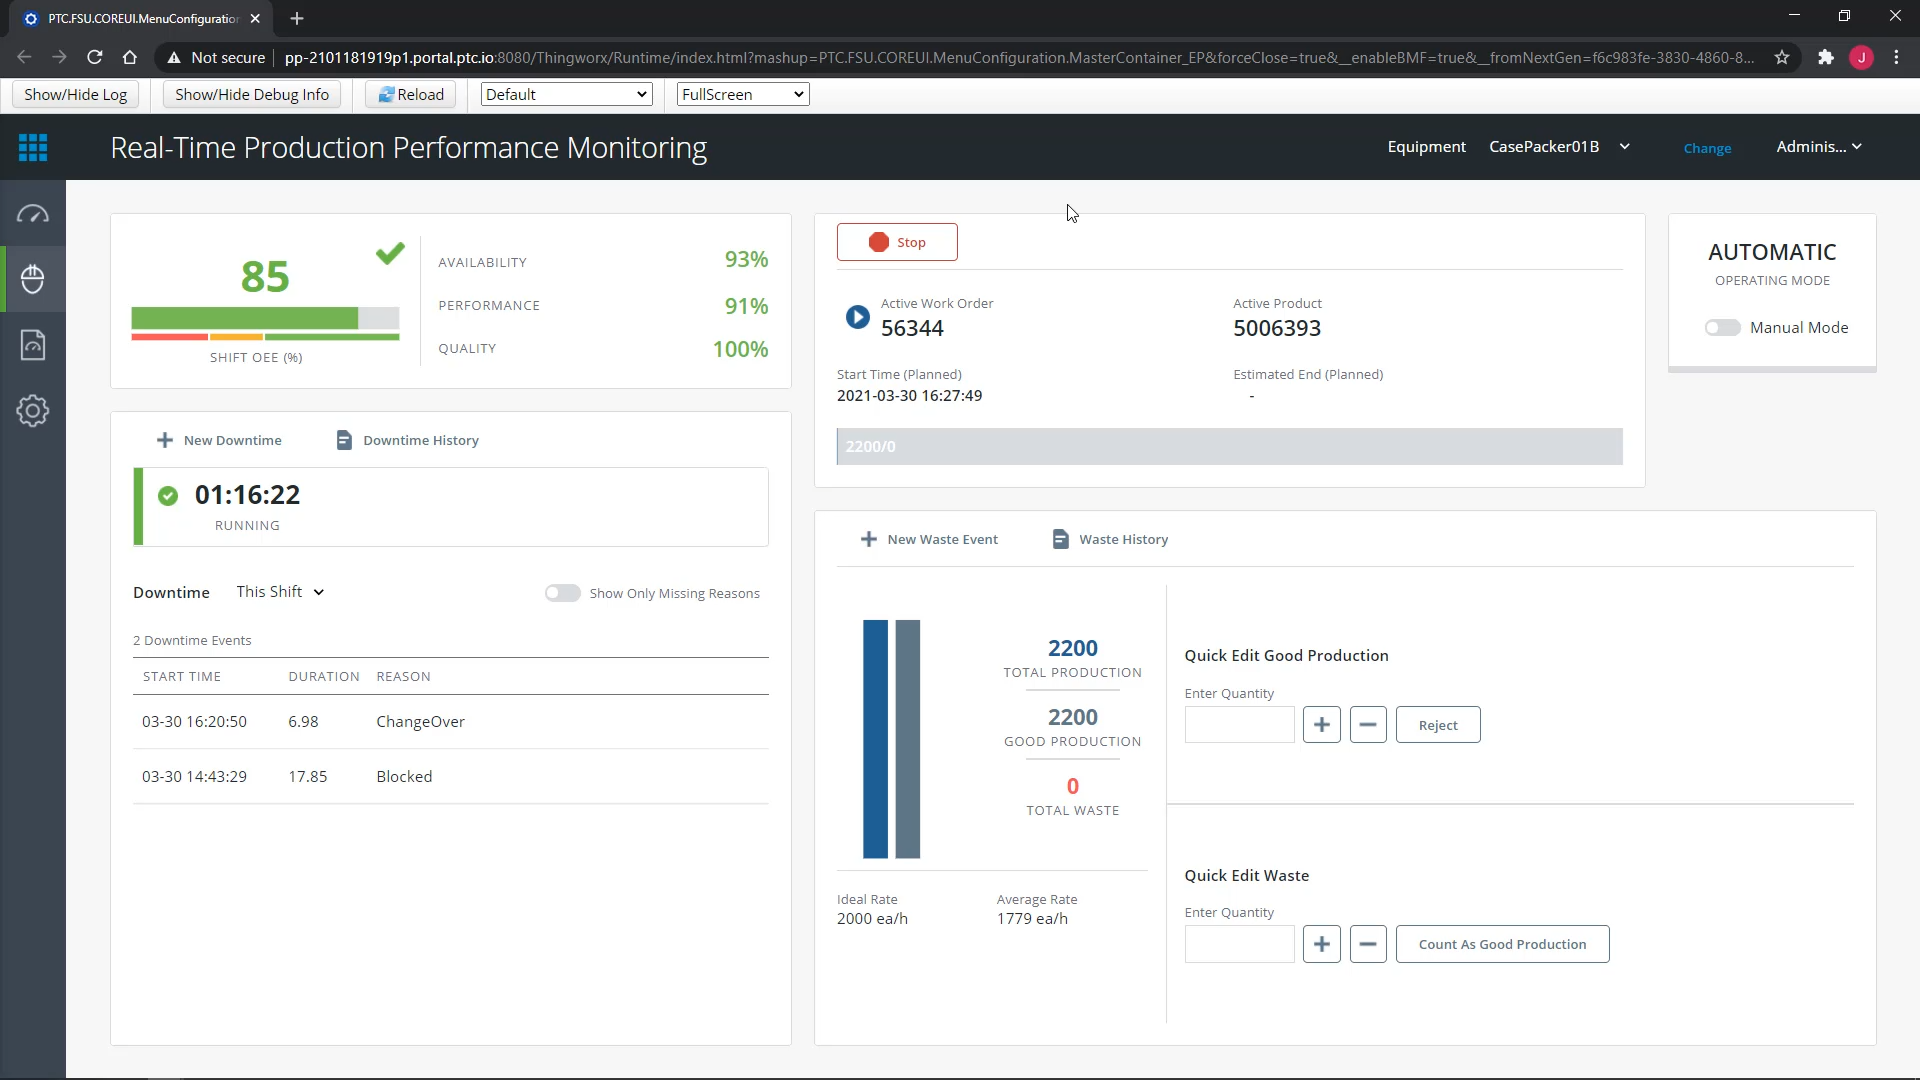Increase good production quantity with plus
Screen dimensions: 1920x1080
1321,725
